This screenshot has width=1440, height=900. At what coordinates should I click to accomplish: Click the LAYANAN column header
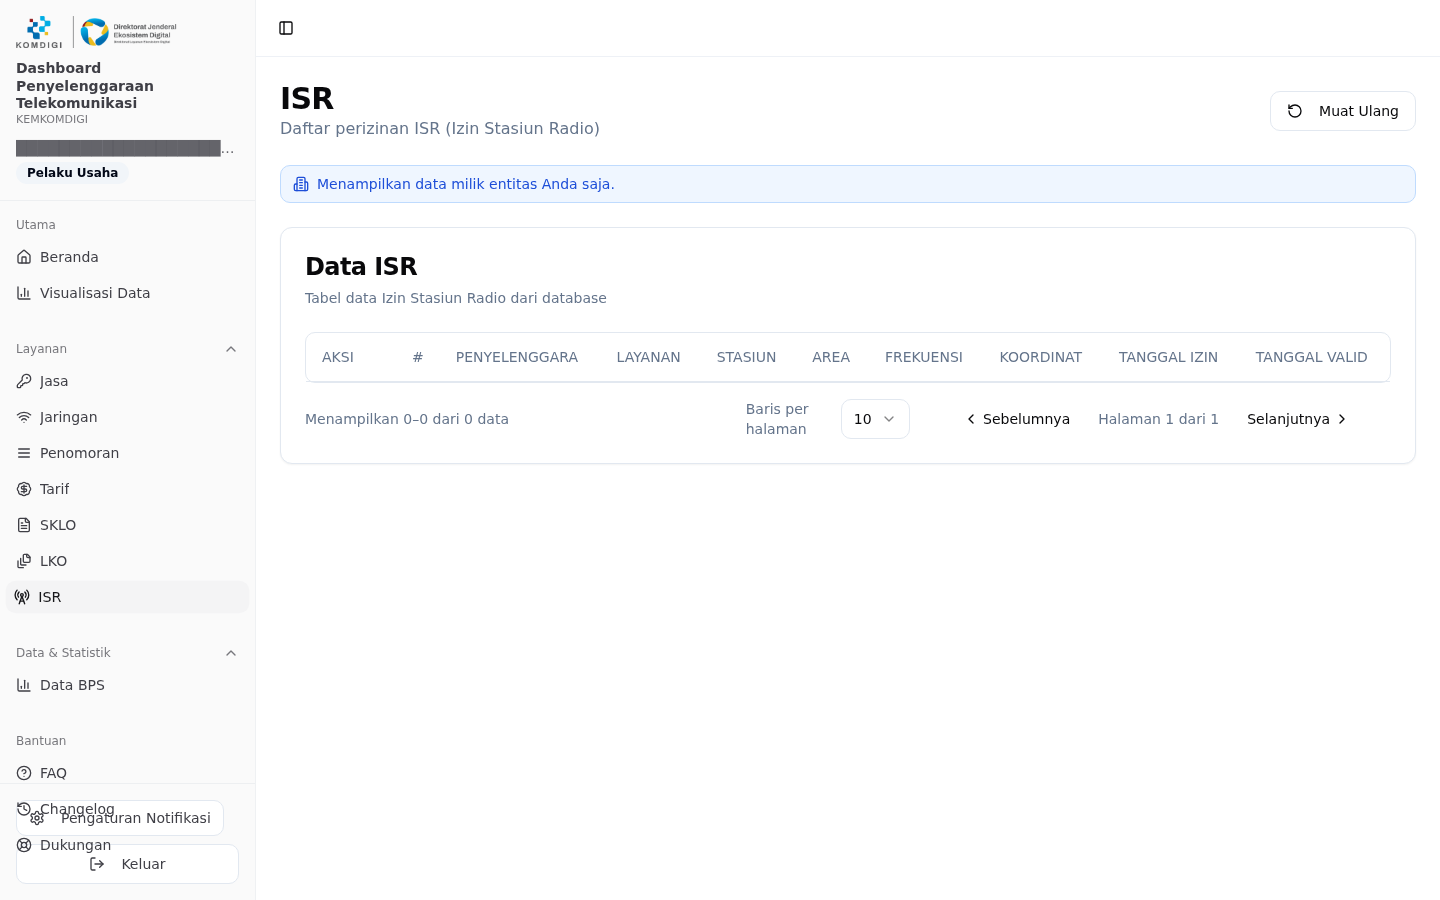pyautogui.click(x=648, y=357)
